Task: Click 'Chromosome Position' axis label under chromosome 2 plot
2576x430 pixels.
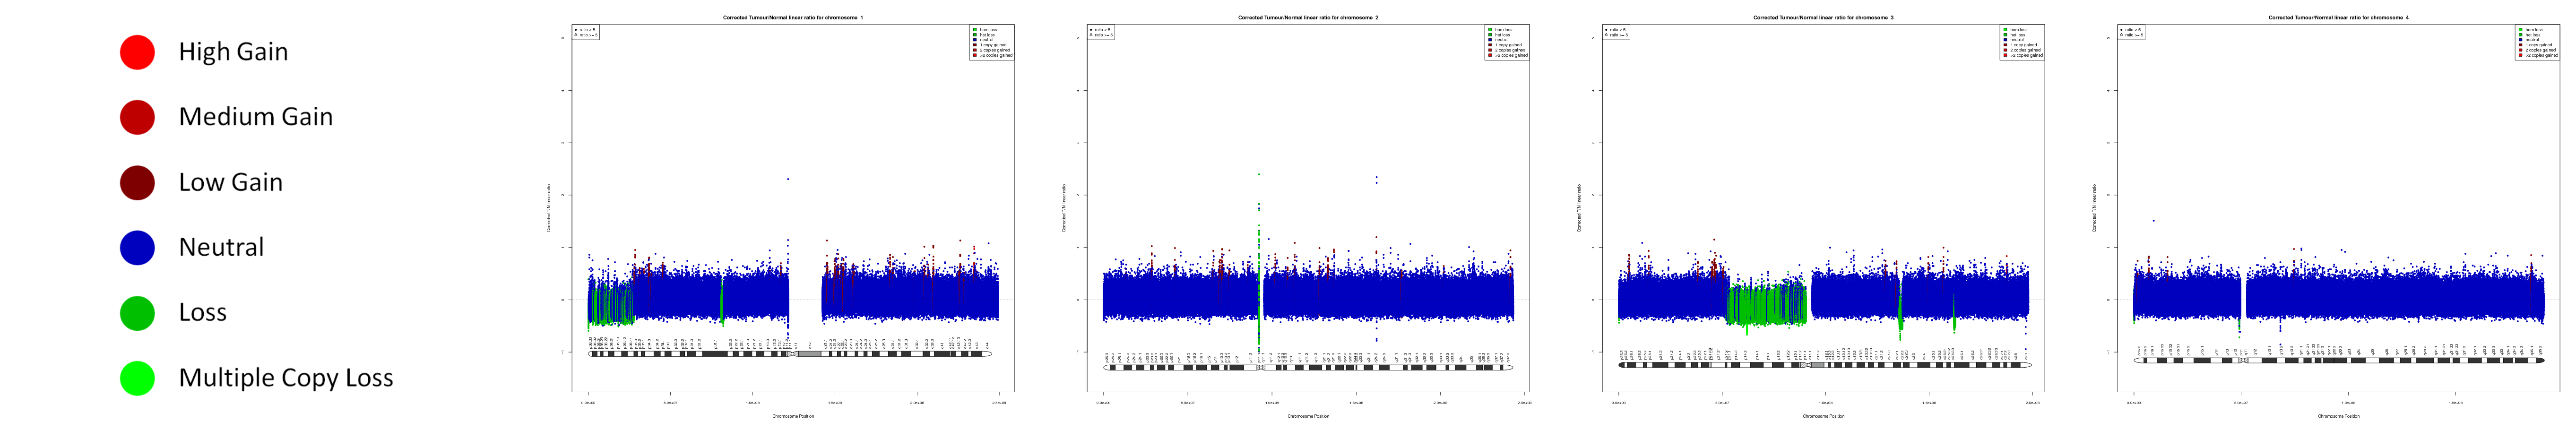Action: coord(1308,416)
